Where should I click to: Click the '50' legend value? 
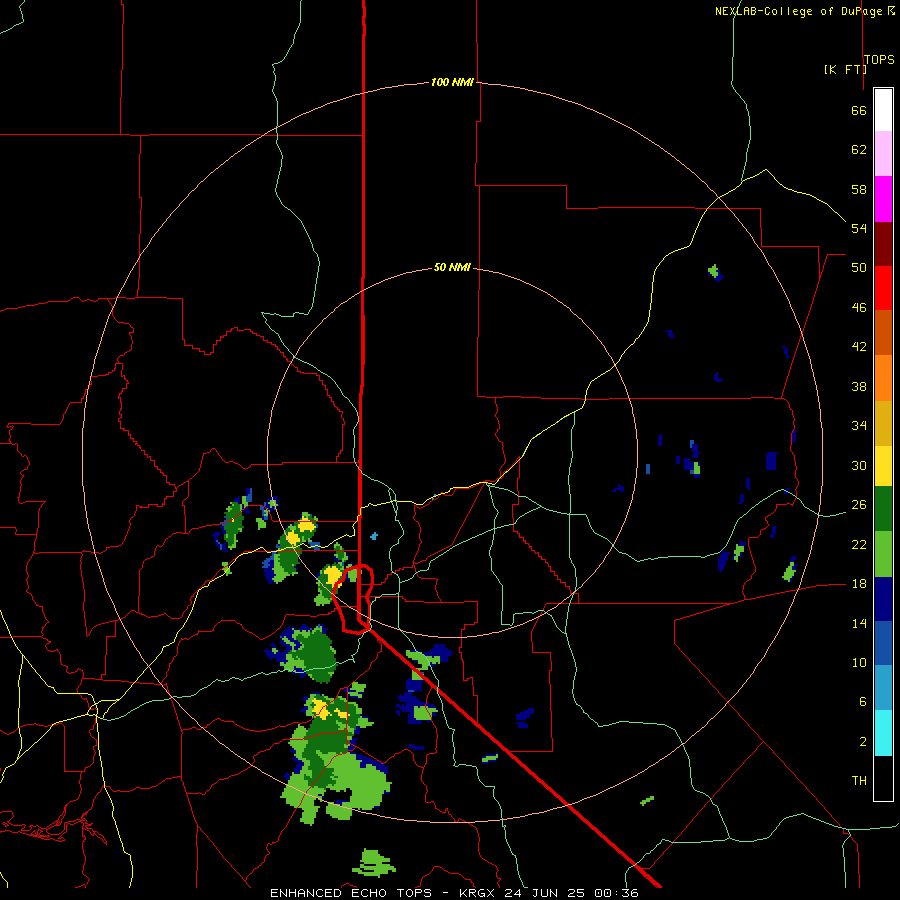pos(859,267)
